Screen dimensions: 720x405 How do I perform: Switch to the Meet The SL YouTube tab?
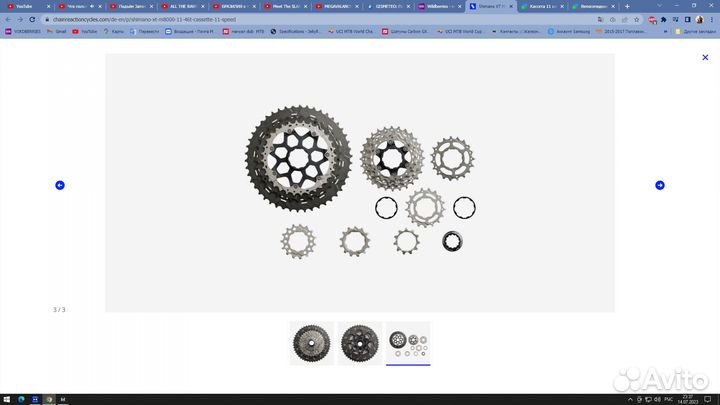(286, 6)
